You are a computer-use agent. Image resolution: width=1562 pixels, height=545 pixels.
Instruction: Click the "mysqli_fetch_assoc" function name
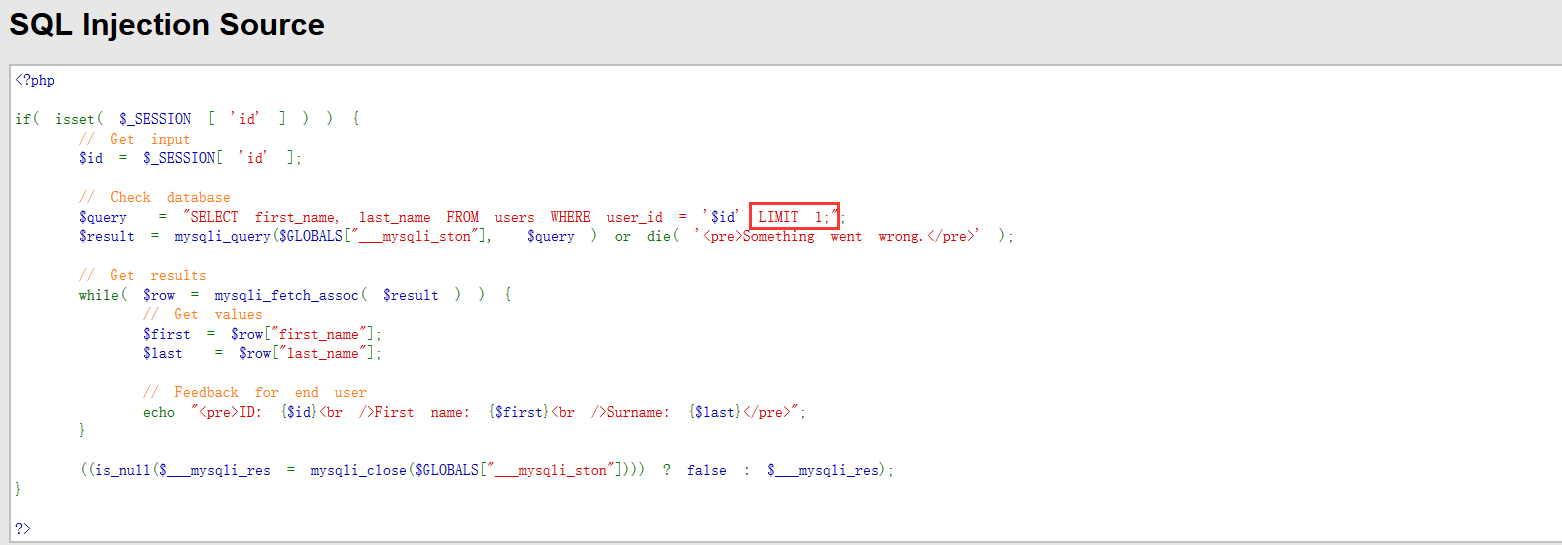(x=286, y=295)
